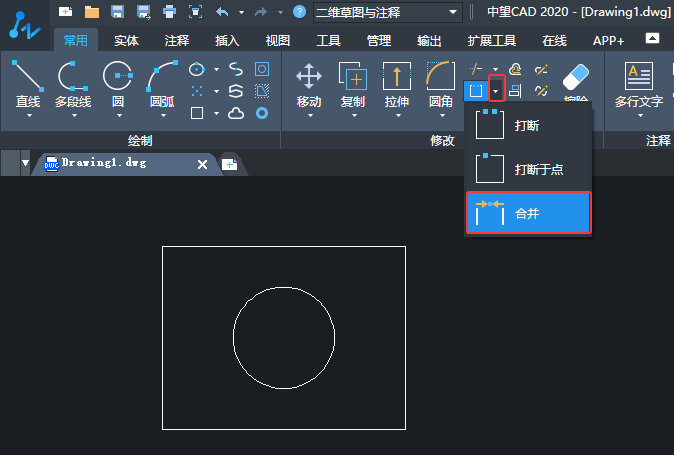Select the 多行文字 multiline text tool
Image resolution: width=674 pixels, height=455 pixels.
[x=639, y=84]
